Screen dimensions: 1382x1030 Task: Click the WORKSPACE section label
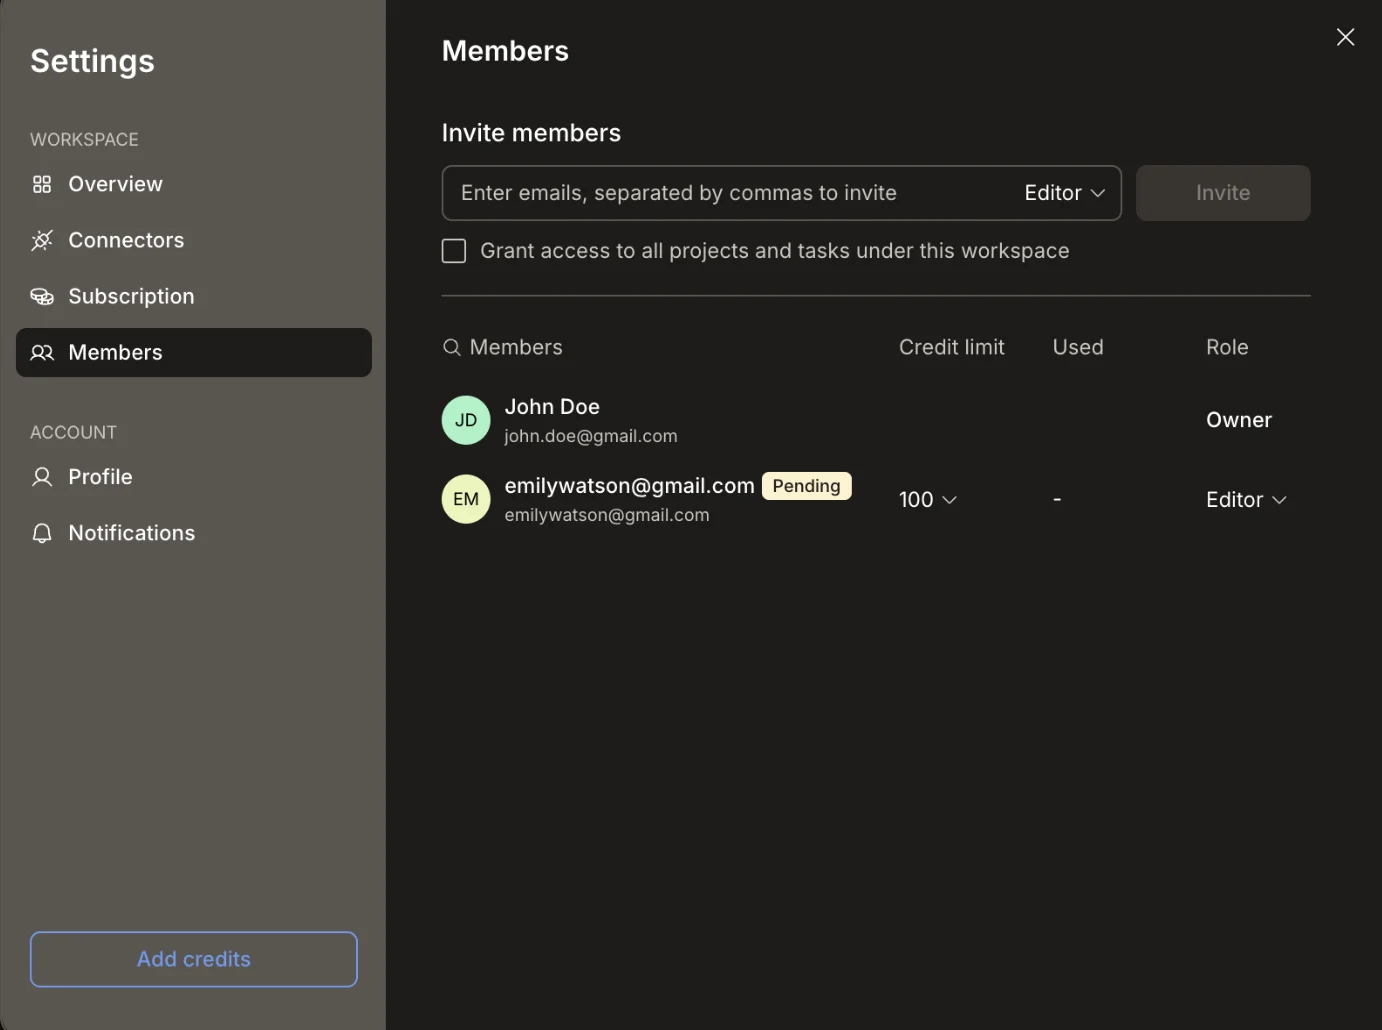pyautogui.click(x=84, y=140)
